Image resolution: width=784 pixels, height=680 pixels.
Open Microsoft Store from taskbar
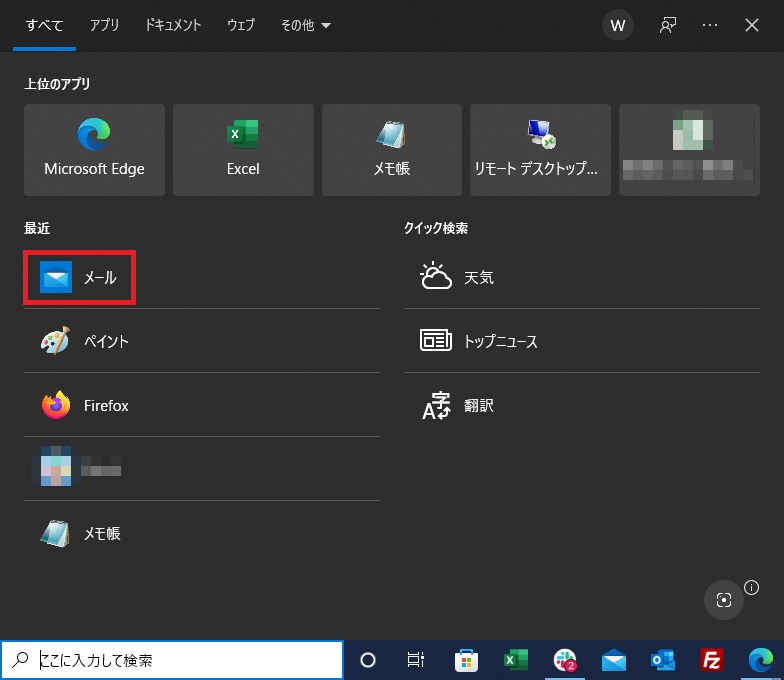[466, 660]
